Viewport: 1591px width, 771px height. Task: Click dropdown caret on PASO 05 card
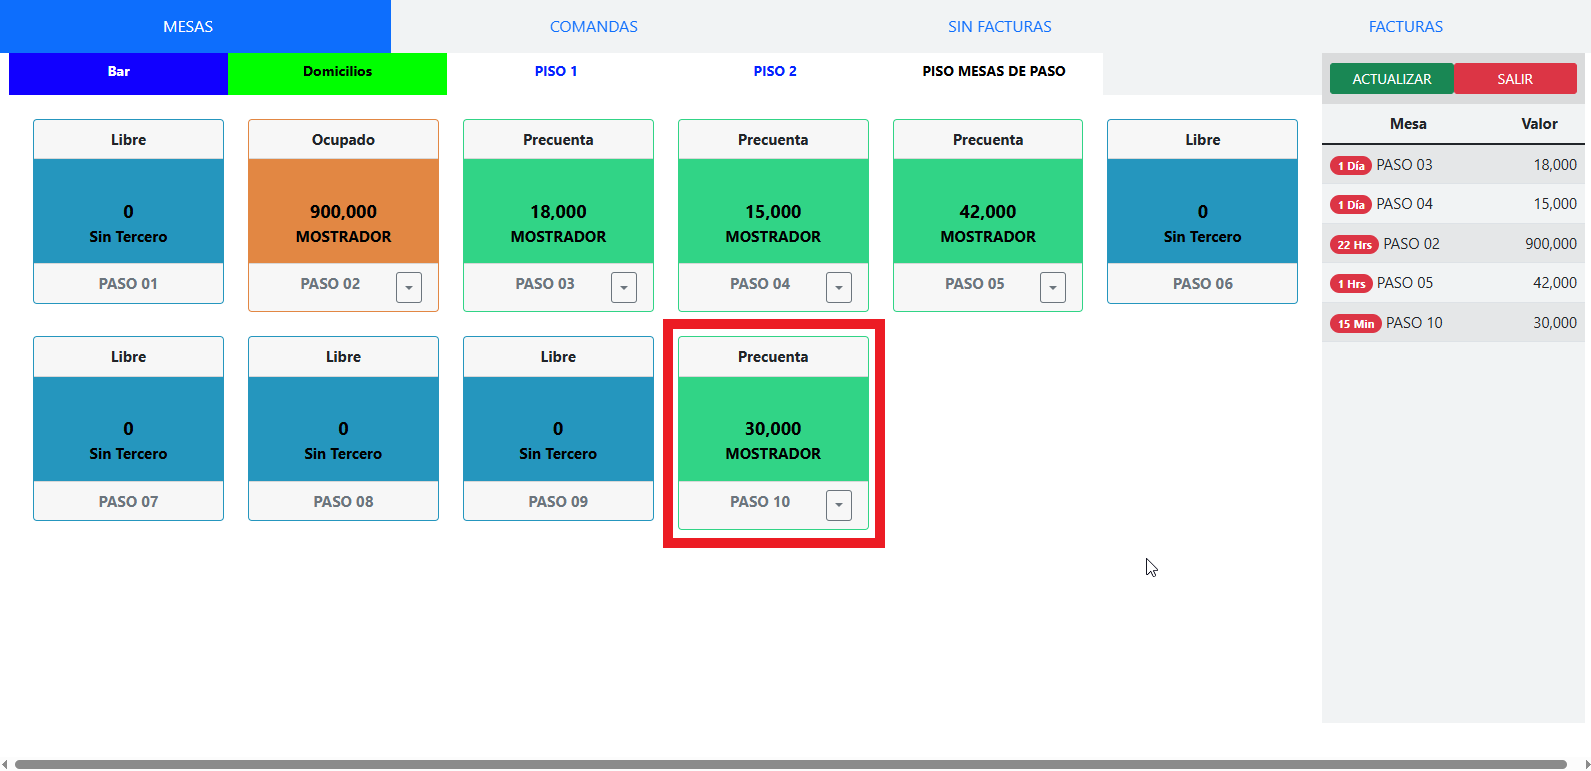1052,287
